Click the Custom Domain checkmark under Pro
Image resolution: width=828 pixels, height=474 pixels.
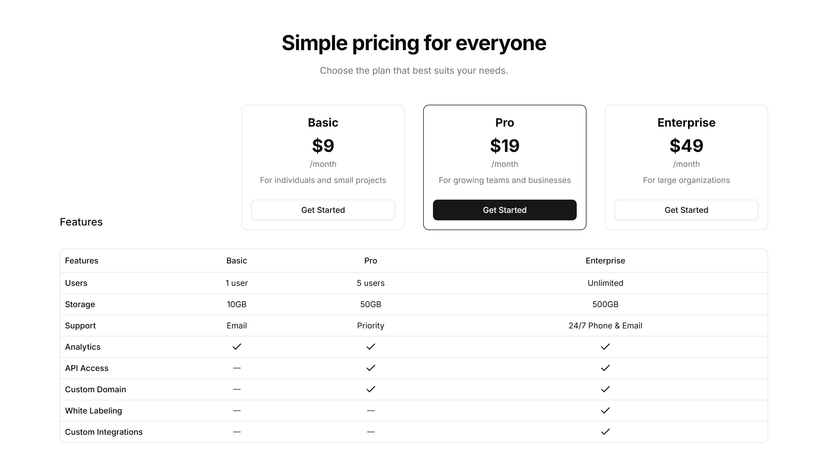[x=371, y=389]
